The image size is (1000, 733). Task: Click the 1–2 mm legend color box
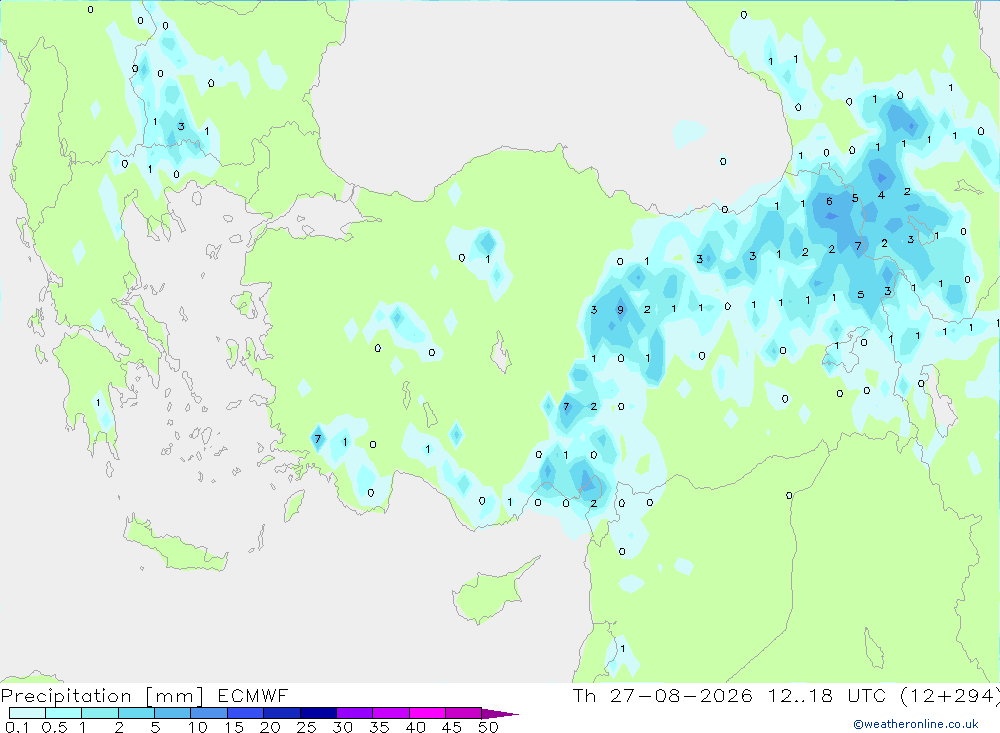pos(100,713)
